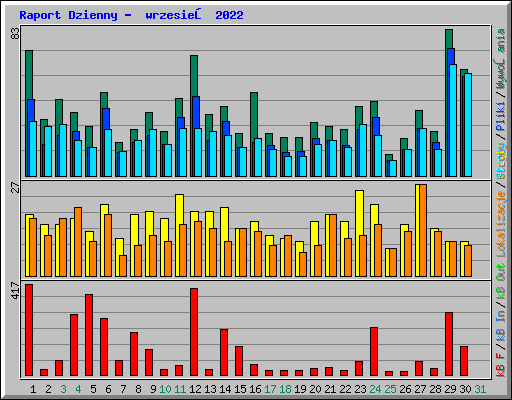Click the dark green hits bar for day 12
The image size is (512, 400).
(194, 76)
